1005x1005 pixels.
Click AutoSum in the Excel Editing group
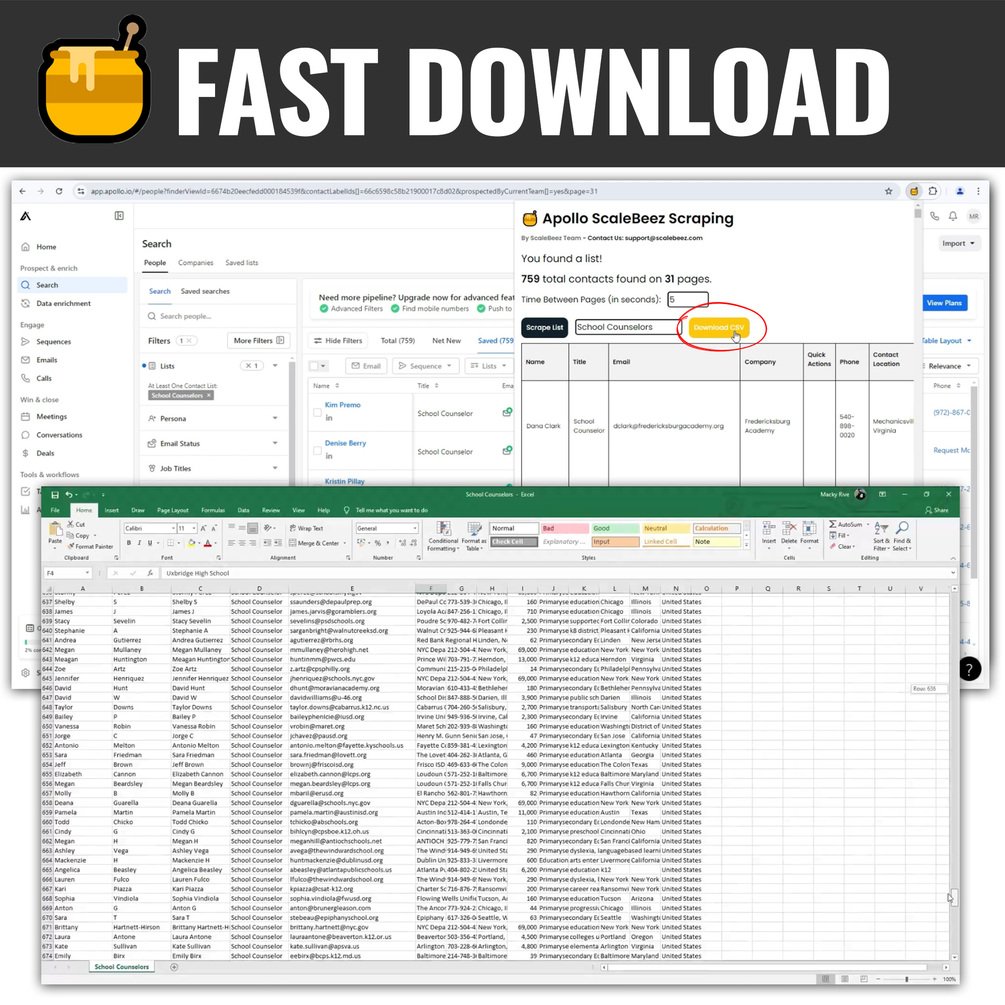coord(849,524)
